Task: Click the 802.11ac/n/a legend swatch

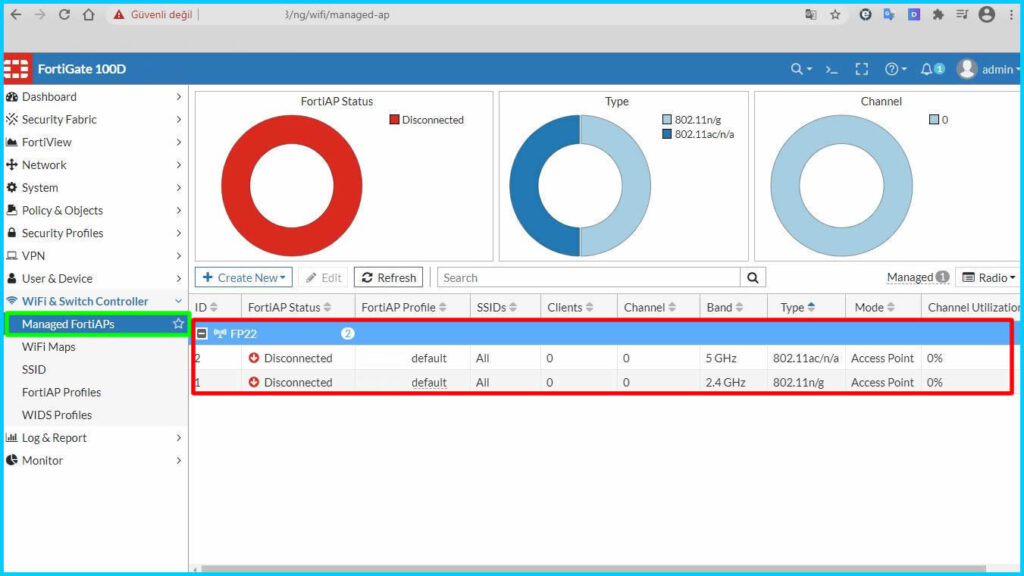Action: (x=667, y=134)
